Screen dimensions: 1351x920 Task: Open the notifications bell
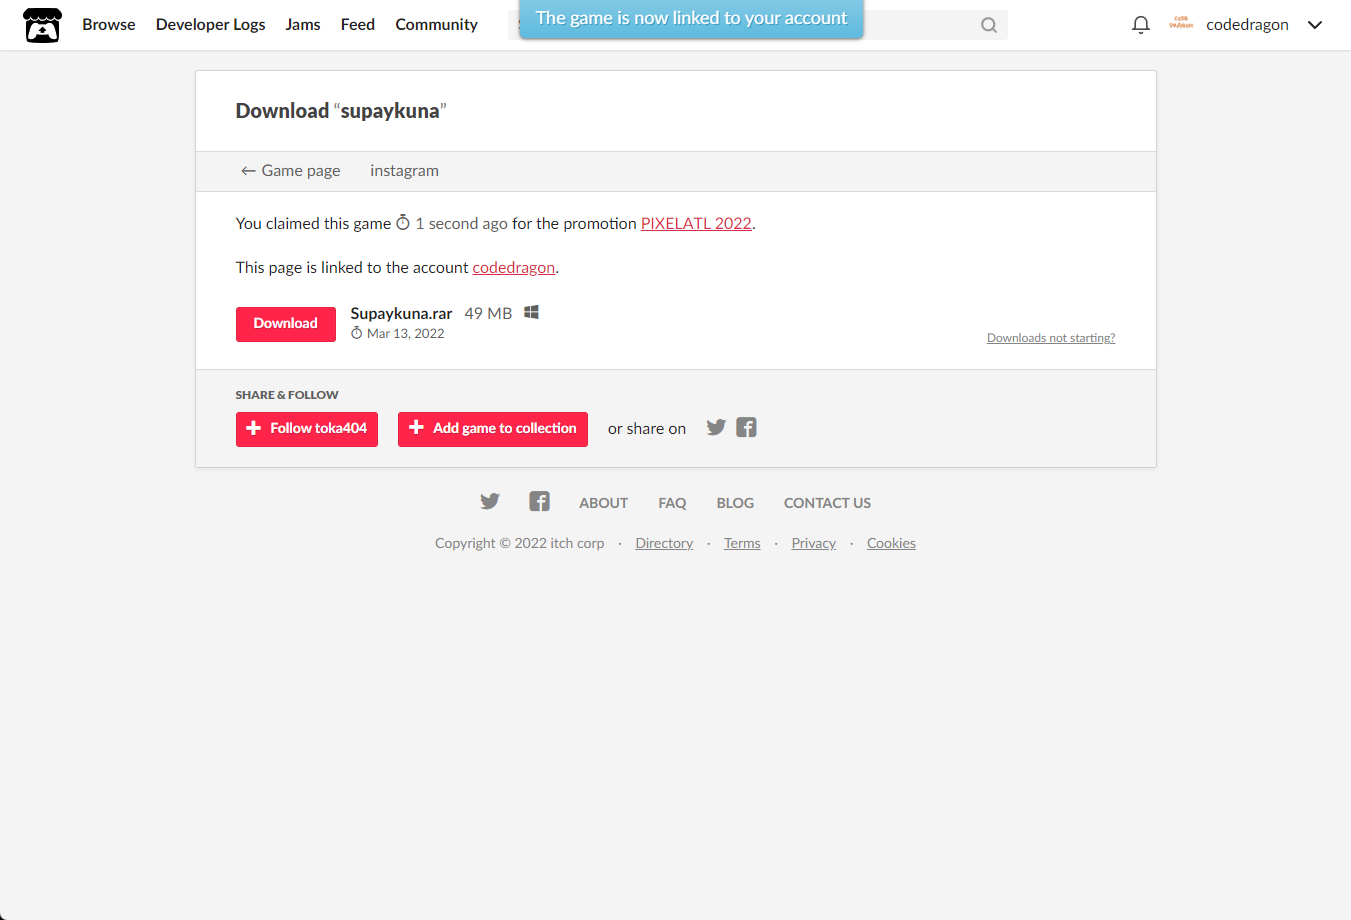click(1141, 25)
